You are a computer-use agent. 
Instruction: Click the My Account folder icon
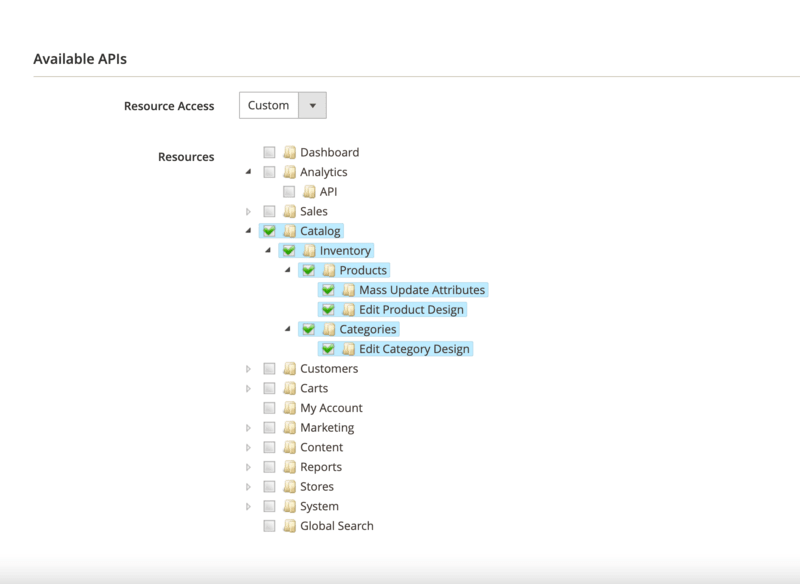click(290, 407)
